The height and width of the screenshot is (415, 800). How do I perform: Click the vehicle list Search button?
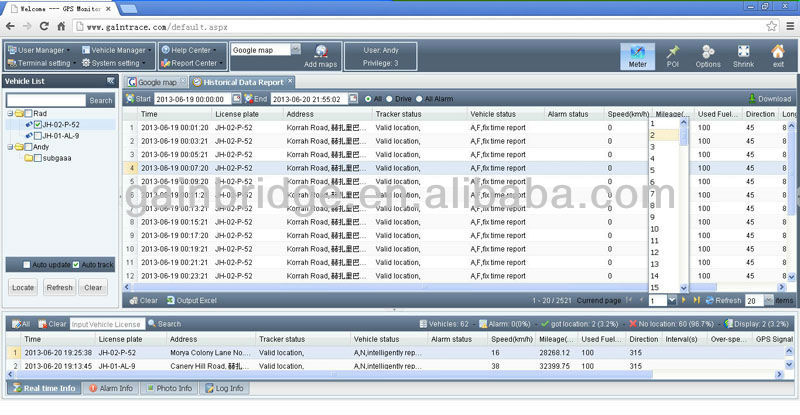pyautogui.click(x=101, y=101)
